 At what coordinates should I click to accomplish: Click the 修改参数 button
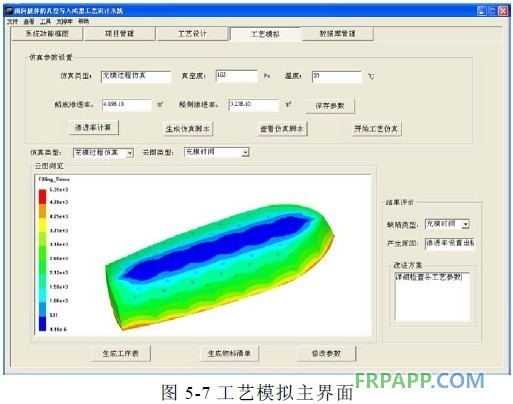coord(326,353)
